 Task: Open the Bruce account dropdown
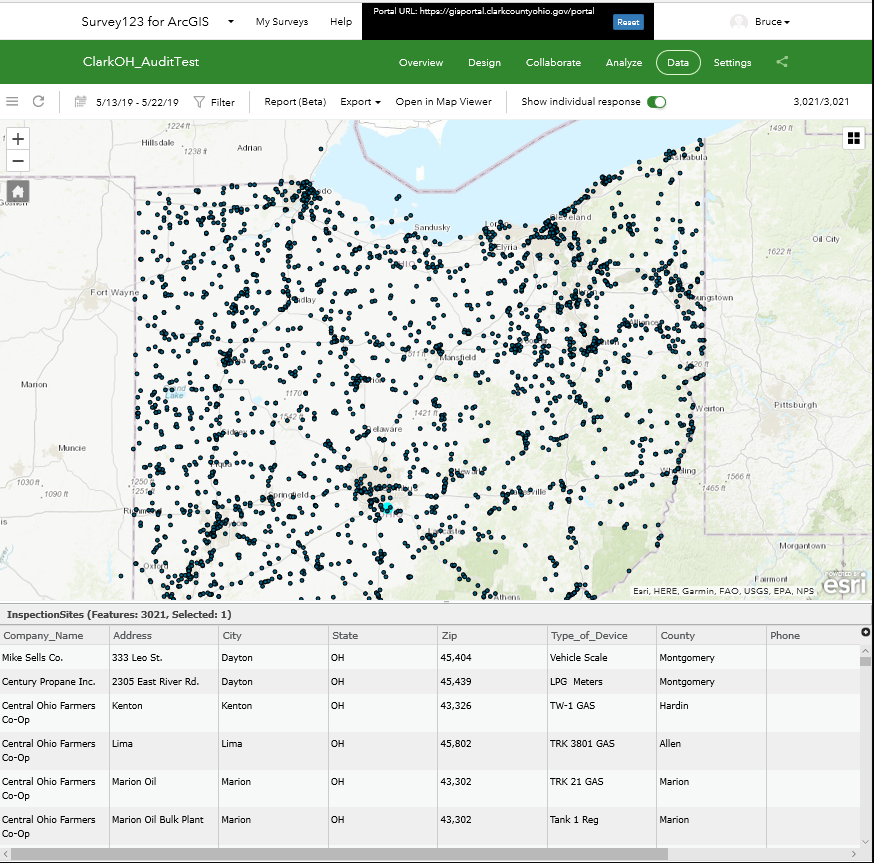pos(772,22)
